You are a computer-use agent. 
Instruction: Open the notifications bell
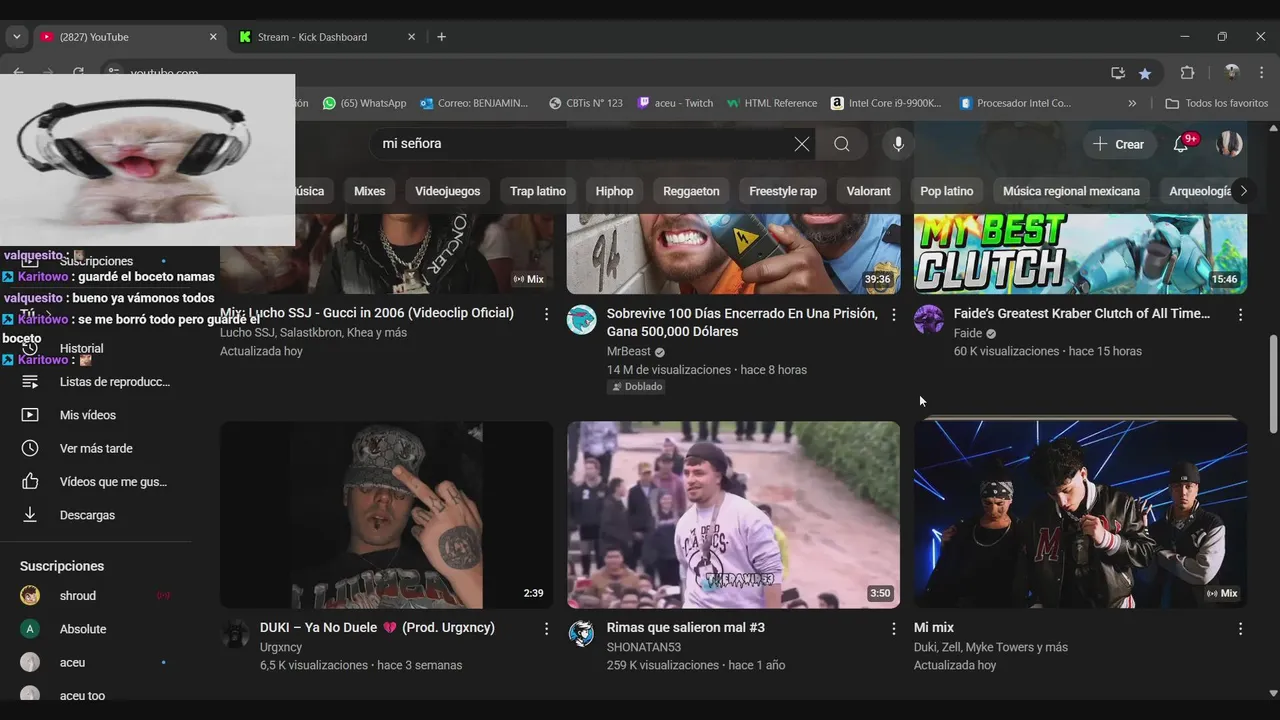click(1181, 144)
